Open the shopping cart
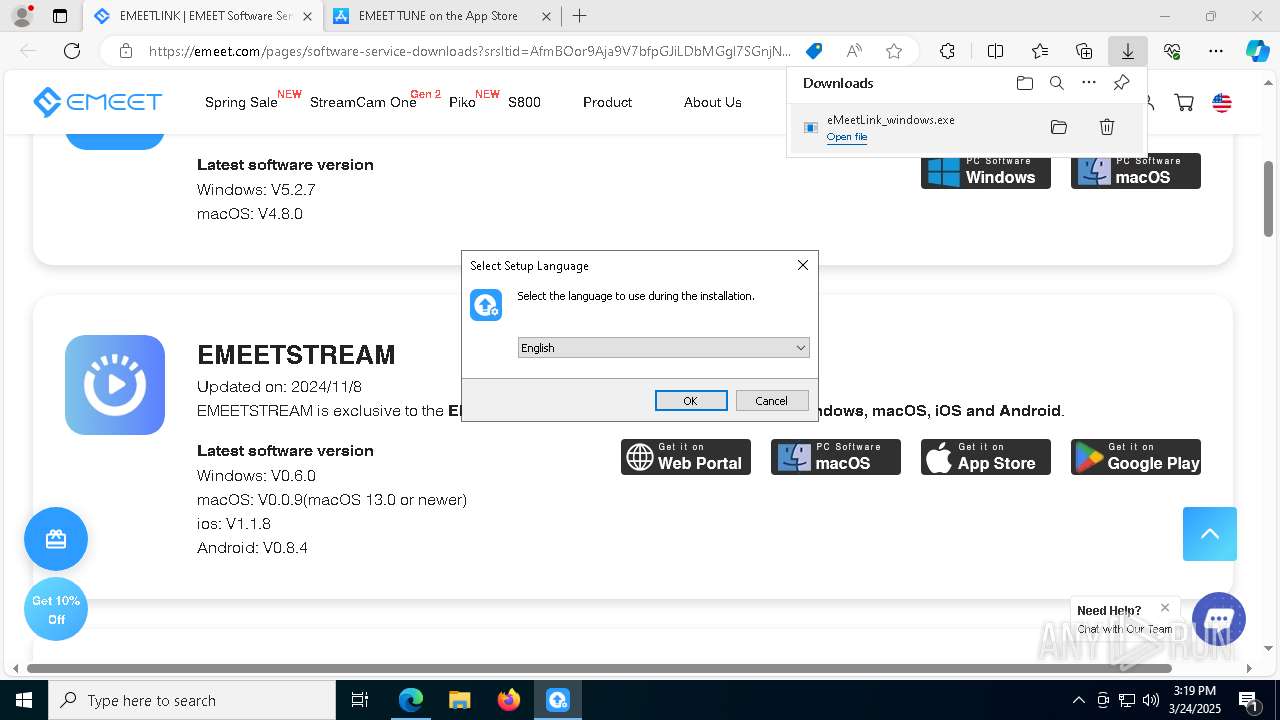Screen dimensions: 1280x720 click(x=1184, y=102)
